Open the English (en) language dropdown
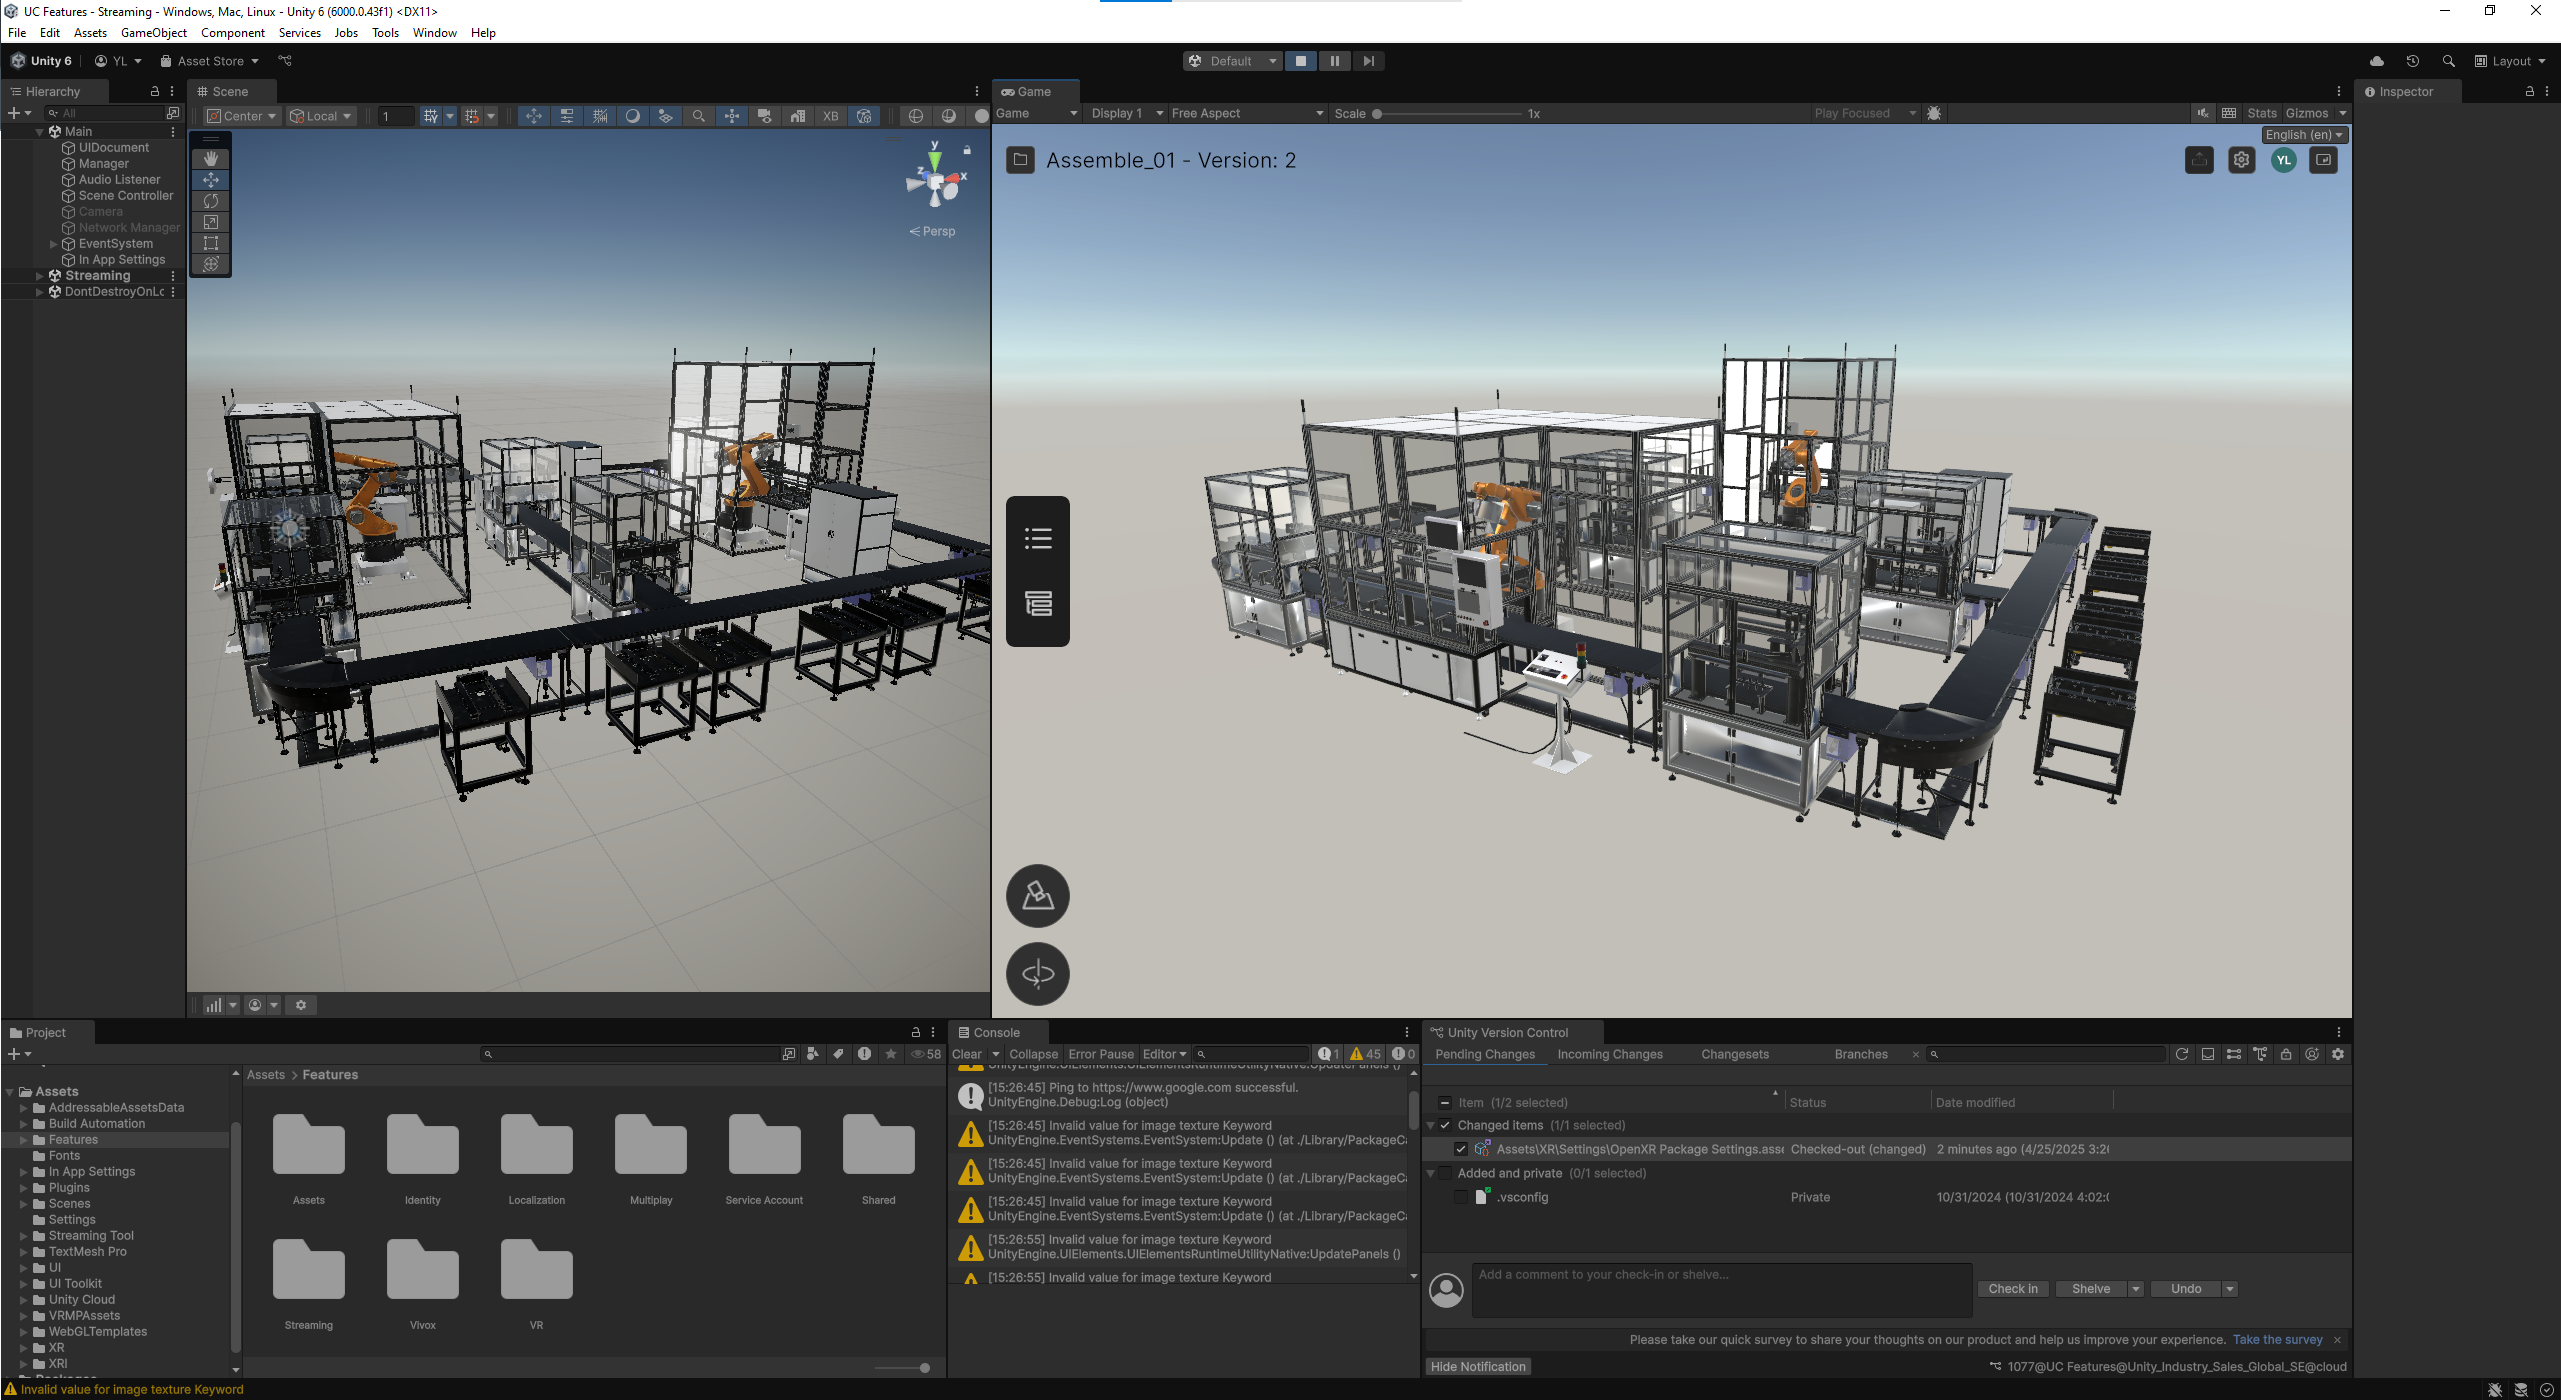The height and width of the screenshot is (1400, 2561). pos(2303,135)
